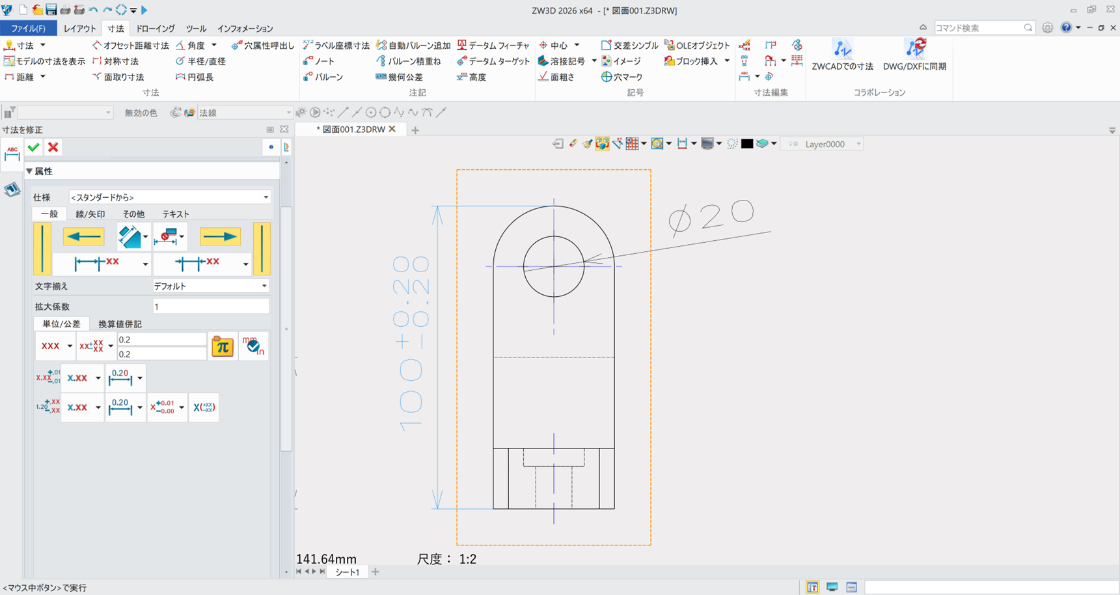The height and width of the screenshot is (595, 1120).
Task: Click the 拡大係数 value field
Action: click(x=211, y=306)
